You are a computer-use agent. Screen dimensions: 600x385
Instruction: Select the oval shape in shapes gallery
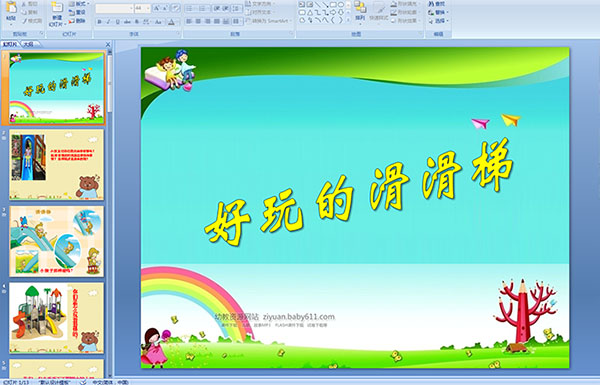pyautogui.click(x=341, y=5)
